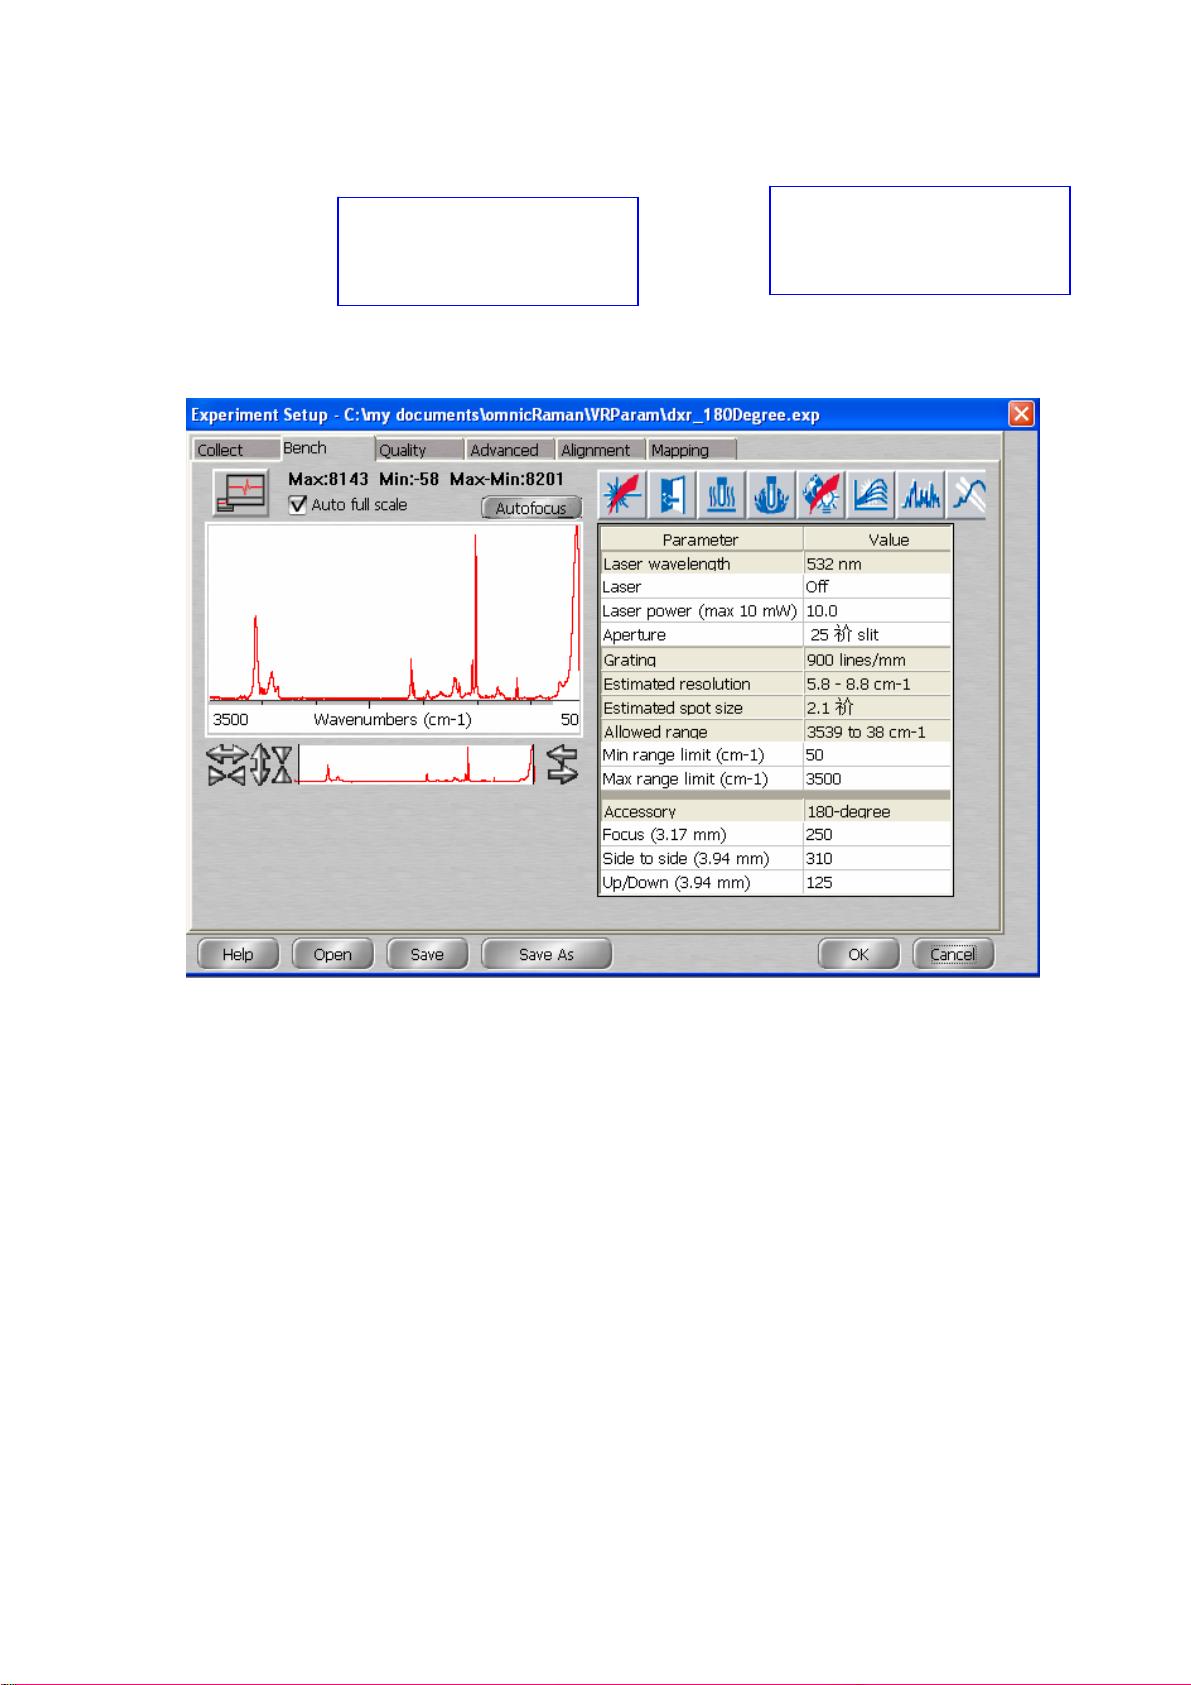Image resolution: width=1191 pixels, height=1685 pixels.
Task: Click the 'Grating' parameter label
Action: click(630, 660)
